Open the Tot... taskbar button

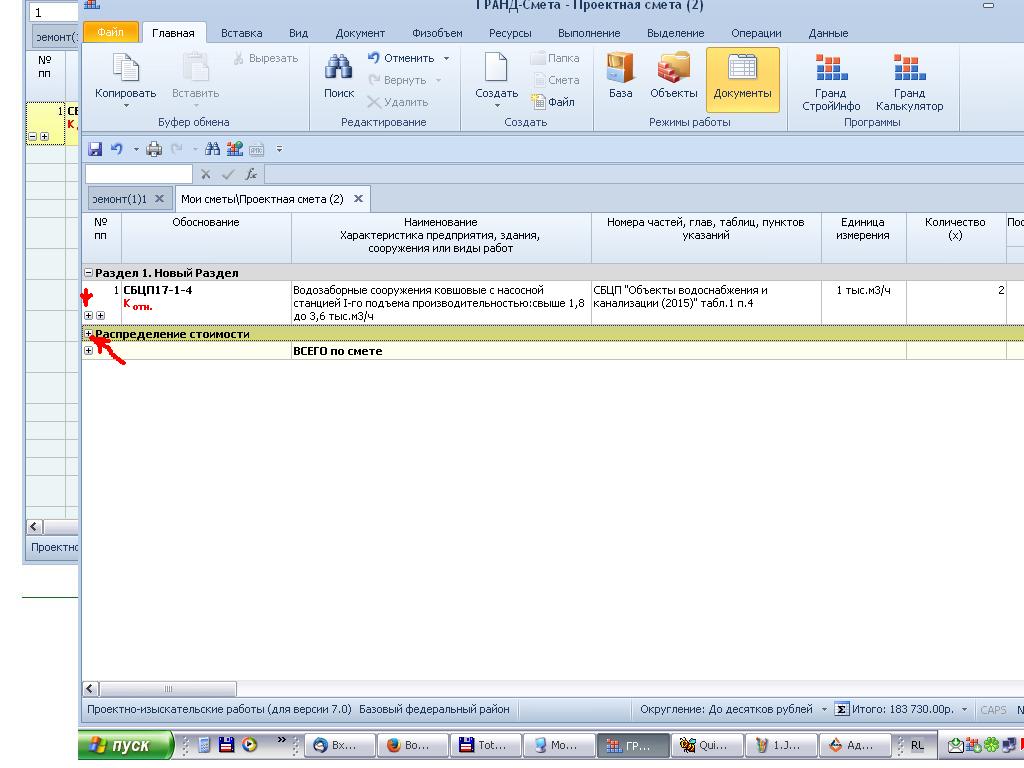tap(486, 745)
